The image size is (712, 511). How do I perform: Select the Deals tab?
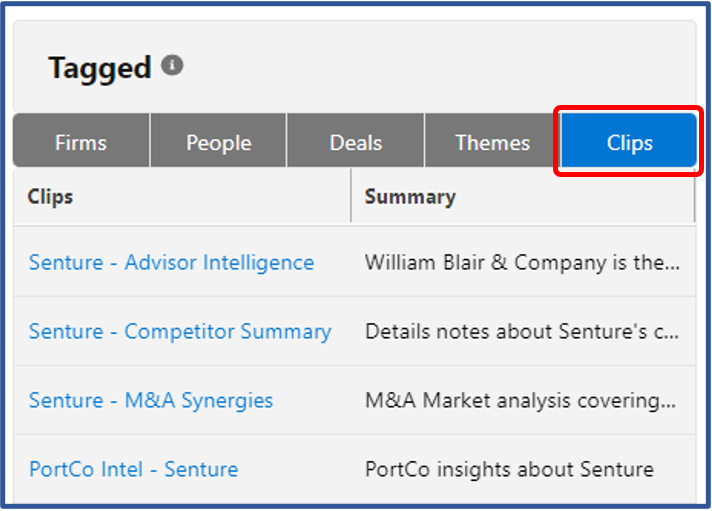356,140
